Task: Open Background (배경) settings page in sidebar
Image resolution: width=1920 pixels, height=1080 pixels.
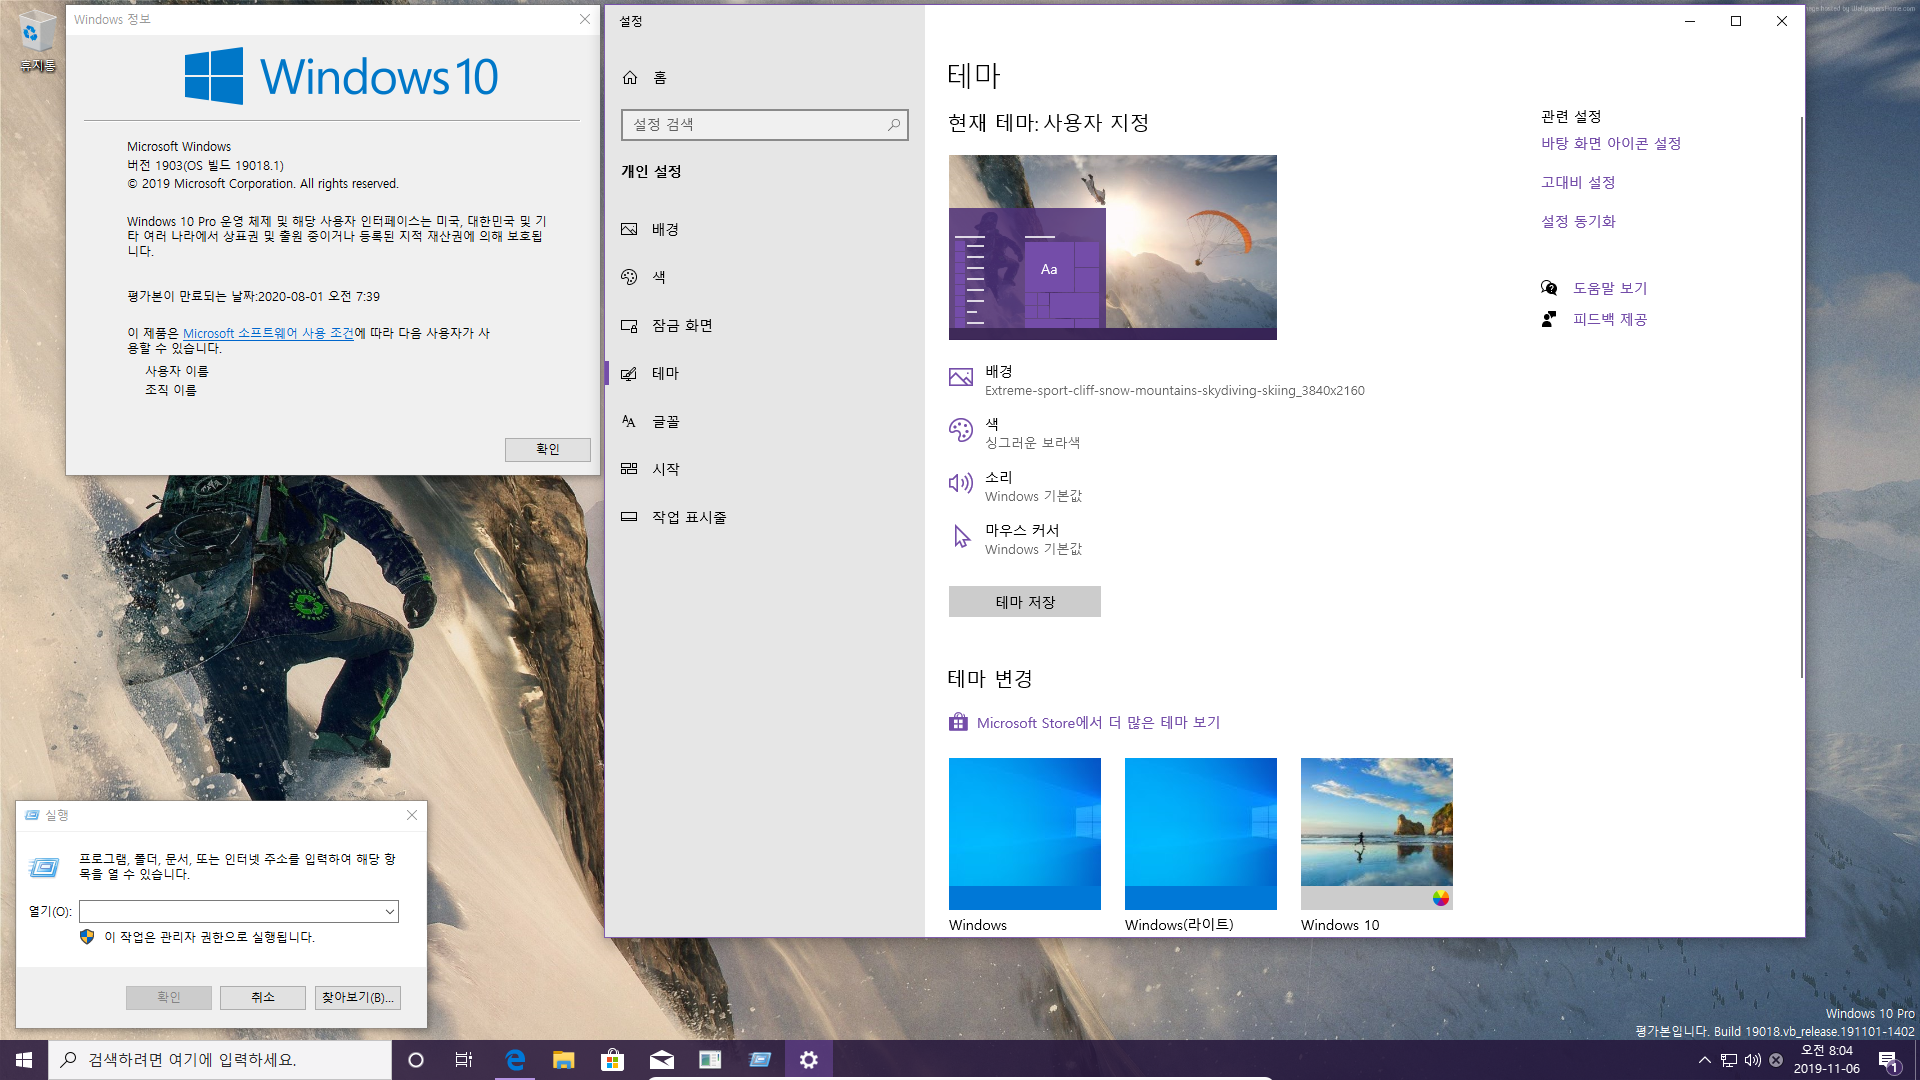Action: click(x=764, y=229)
